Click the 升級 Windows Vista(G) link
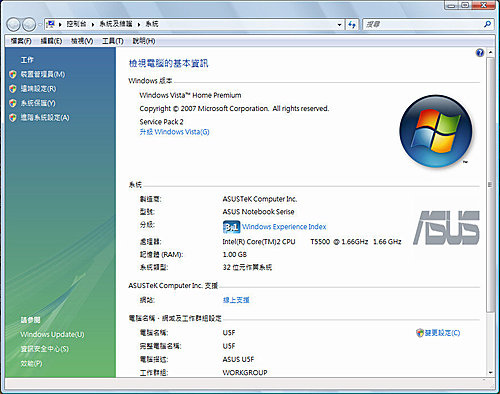 point(174,132)
